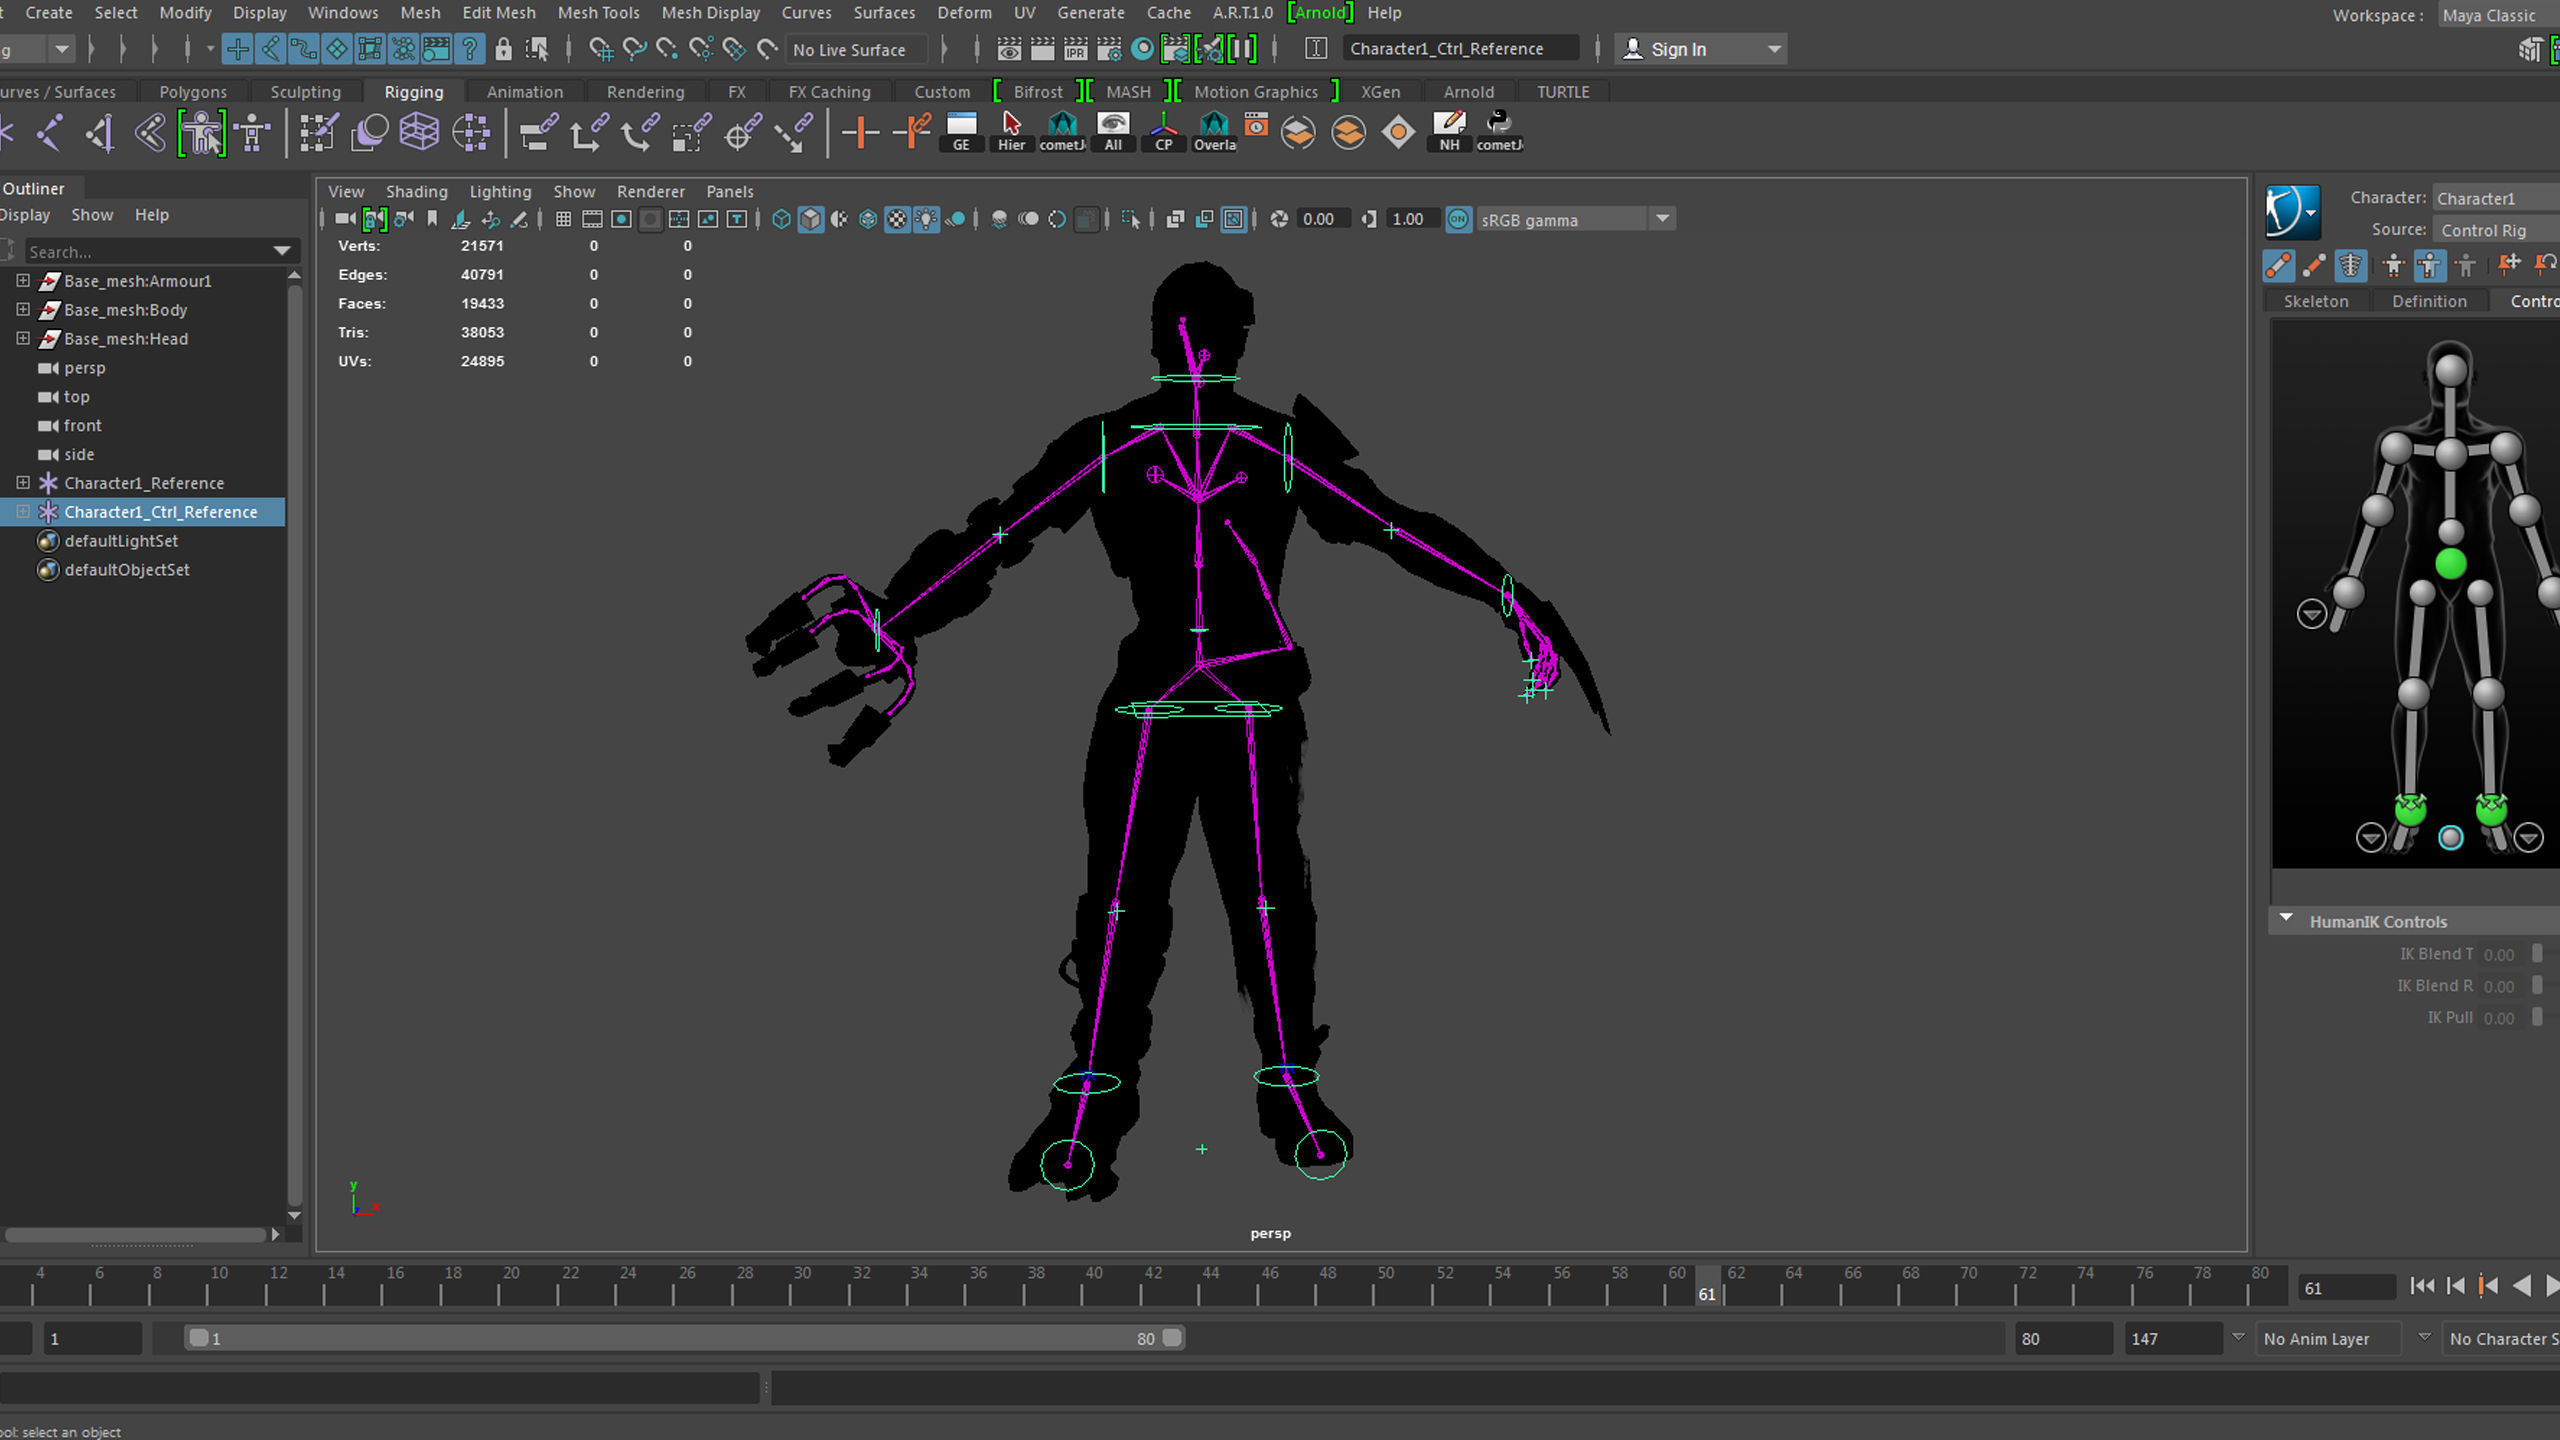This screenshot has height=1440, width=2560.
Task: Toggle smooth shade all cube icon
Action: (x=810, y=219)
